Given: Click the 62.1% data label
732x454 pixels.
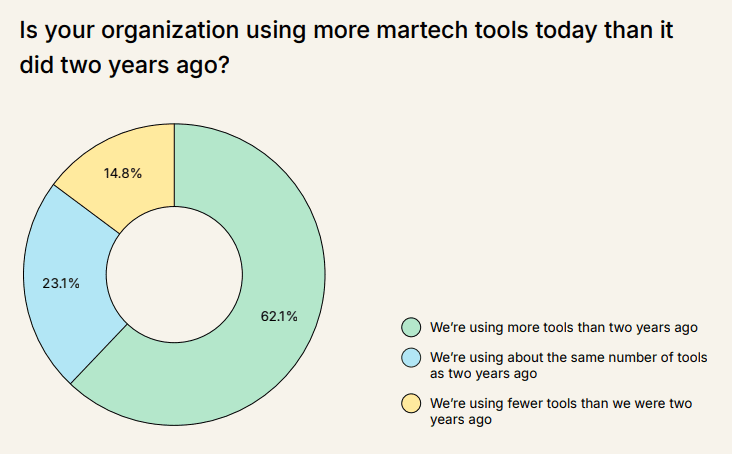Looking at the screenshot, I should tap(279, 317).
